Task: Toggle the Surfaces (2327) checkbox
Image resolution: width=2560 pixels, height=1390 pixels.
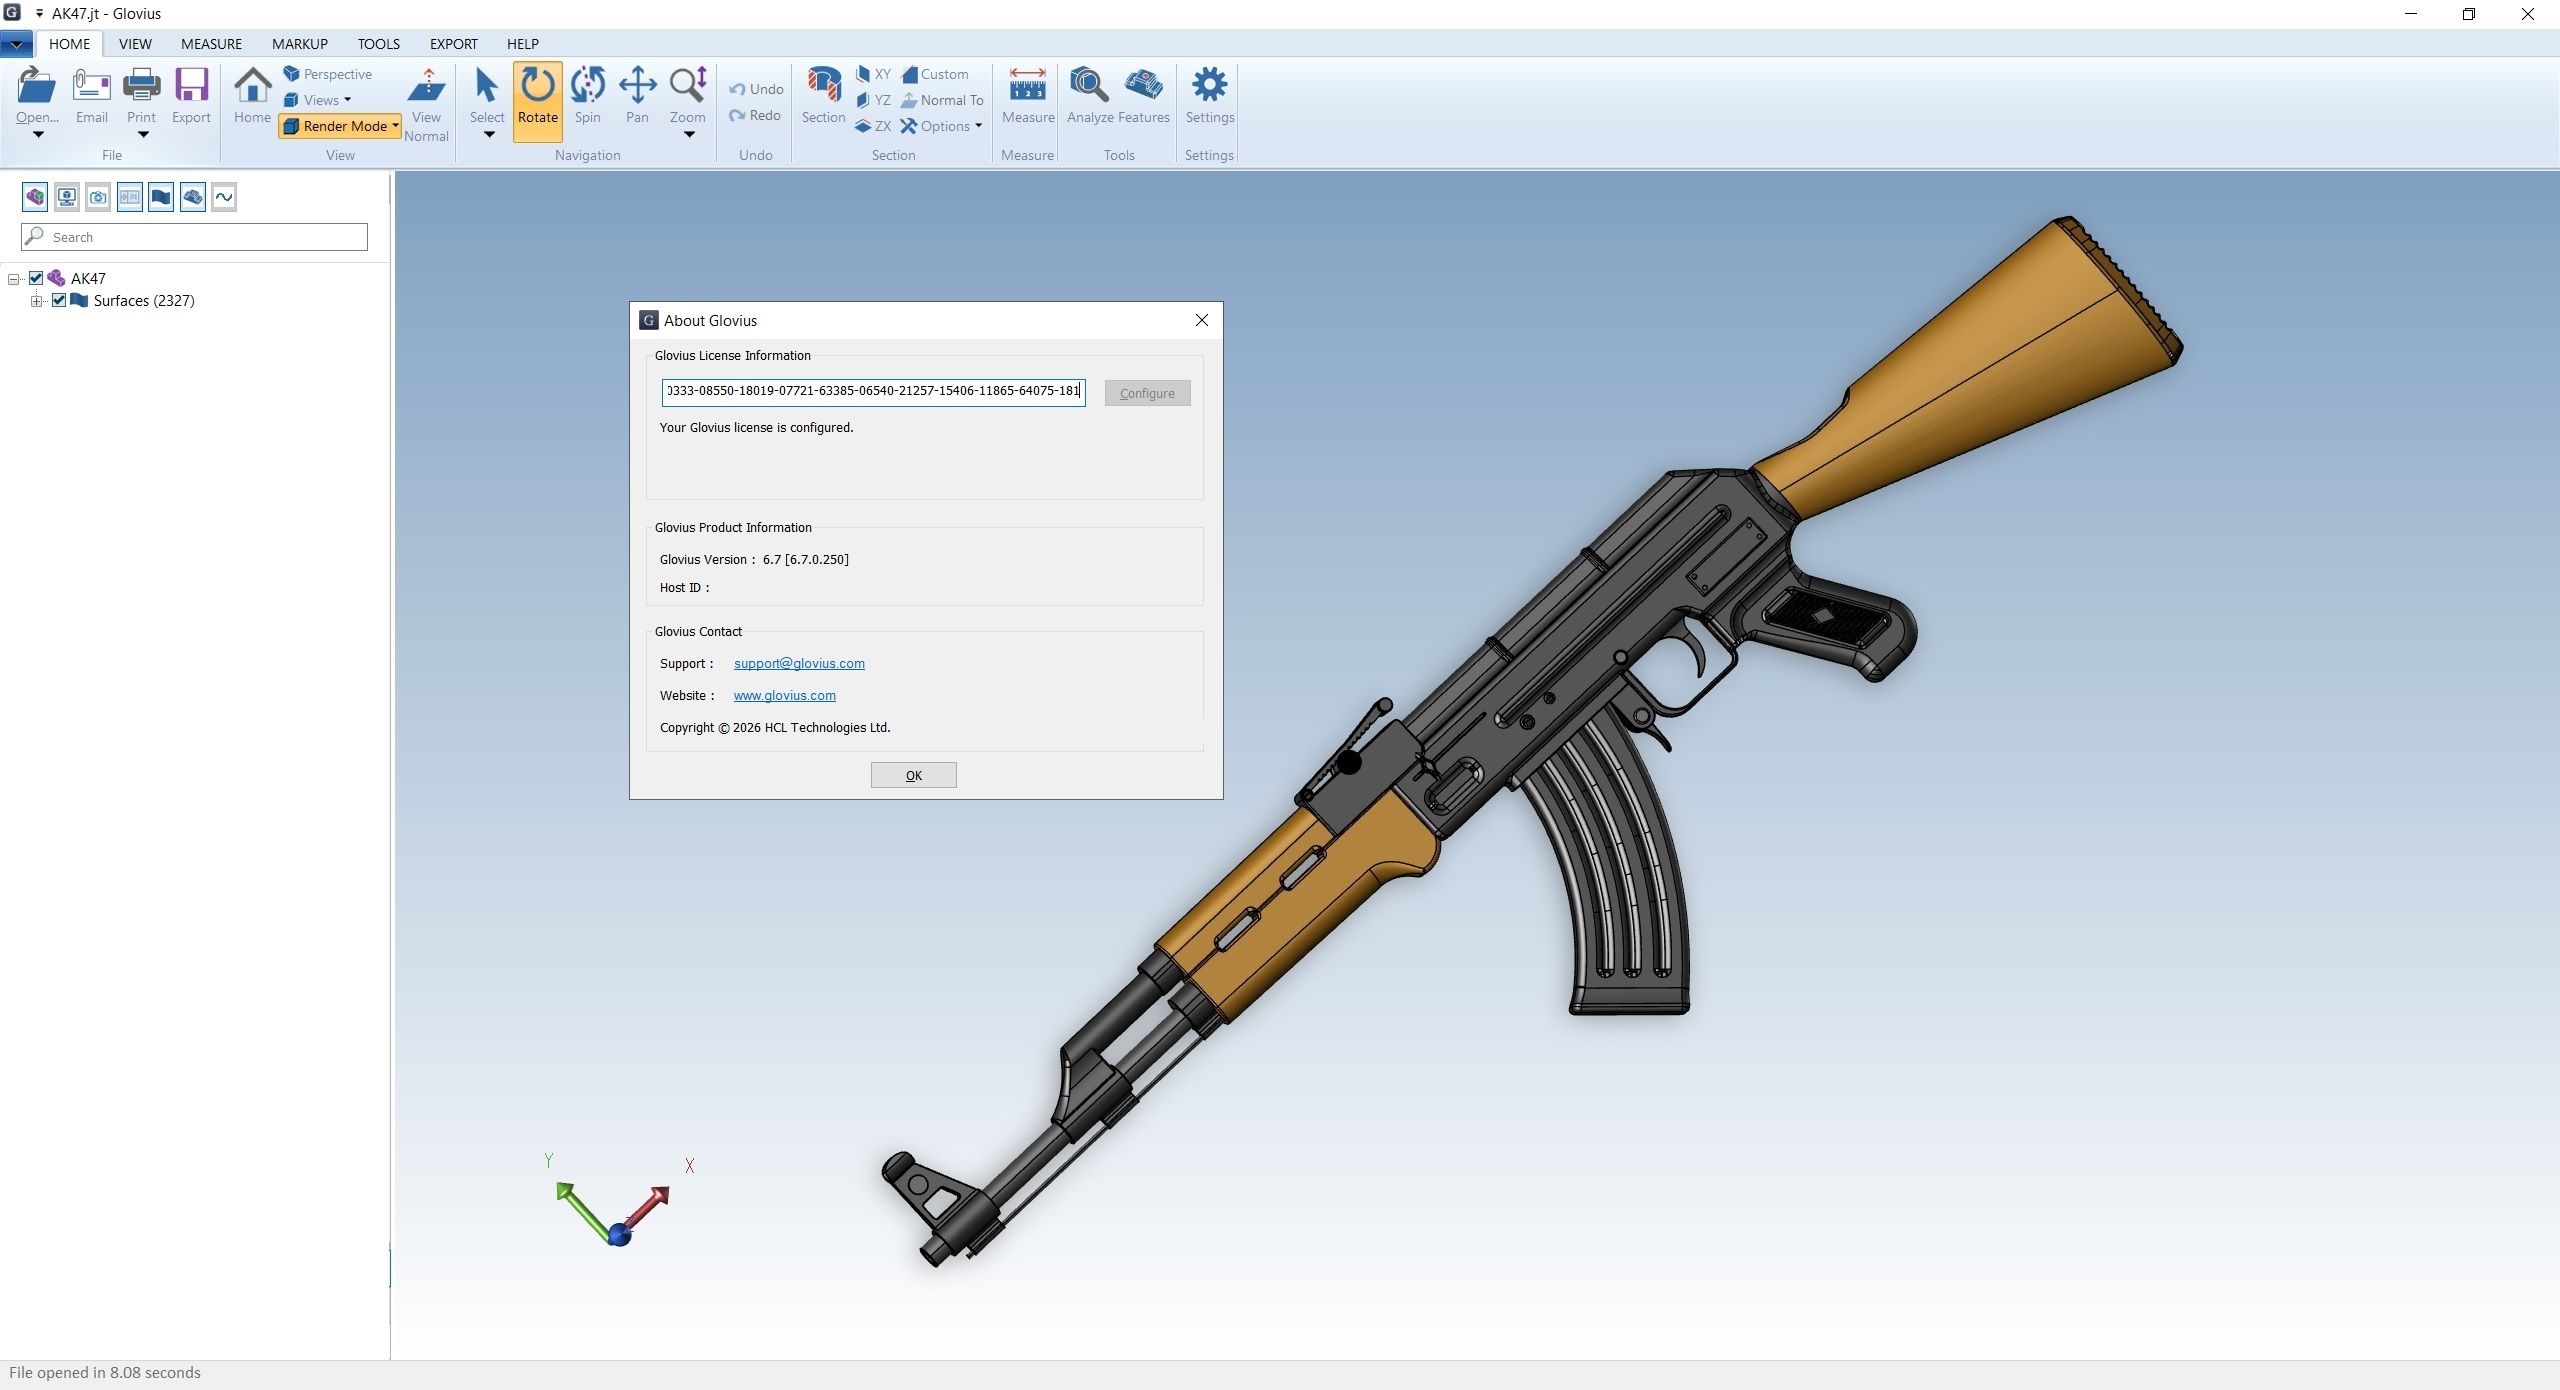Action: pyautogui.click(x=59, y=300)
